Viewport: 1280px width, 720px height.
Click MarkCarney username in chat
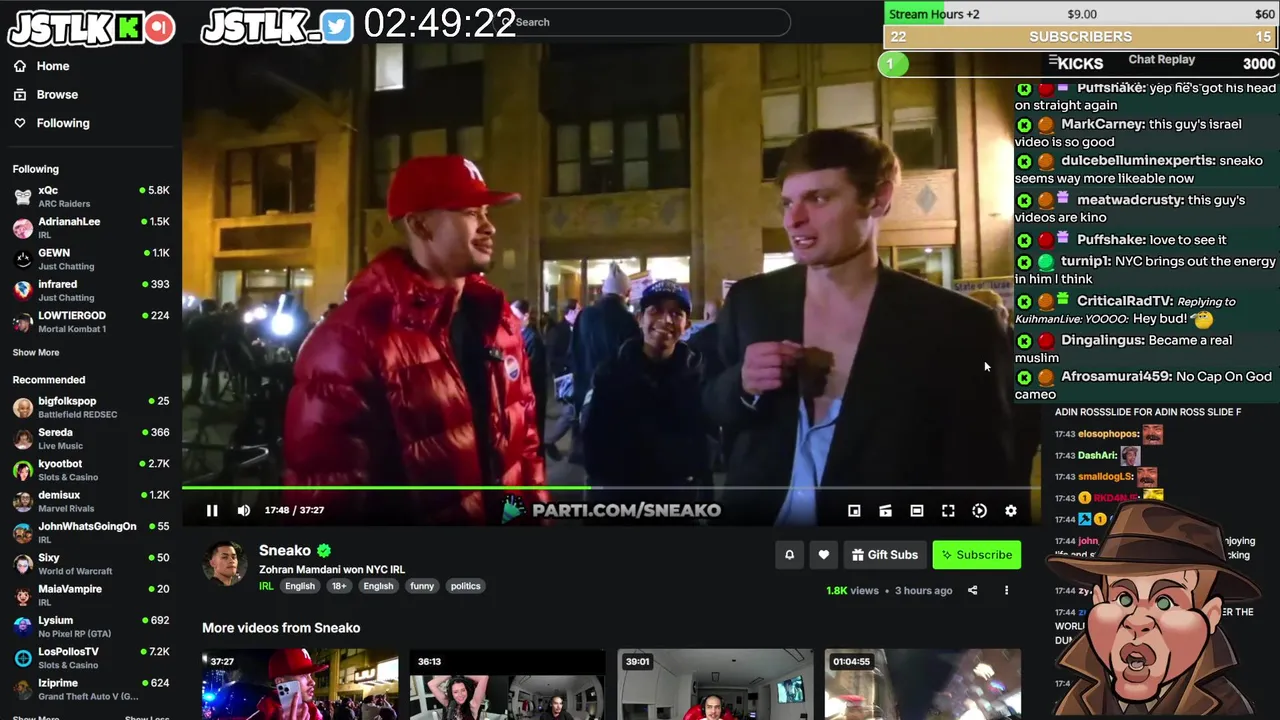(1102, 124)
